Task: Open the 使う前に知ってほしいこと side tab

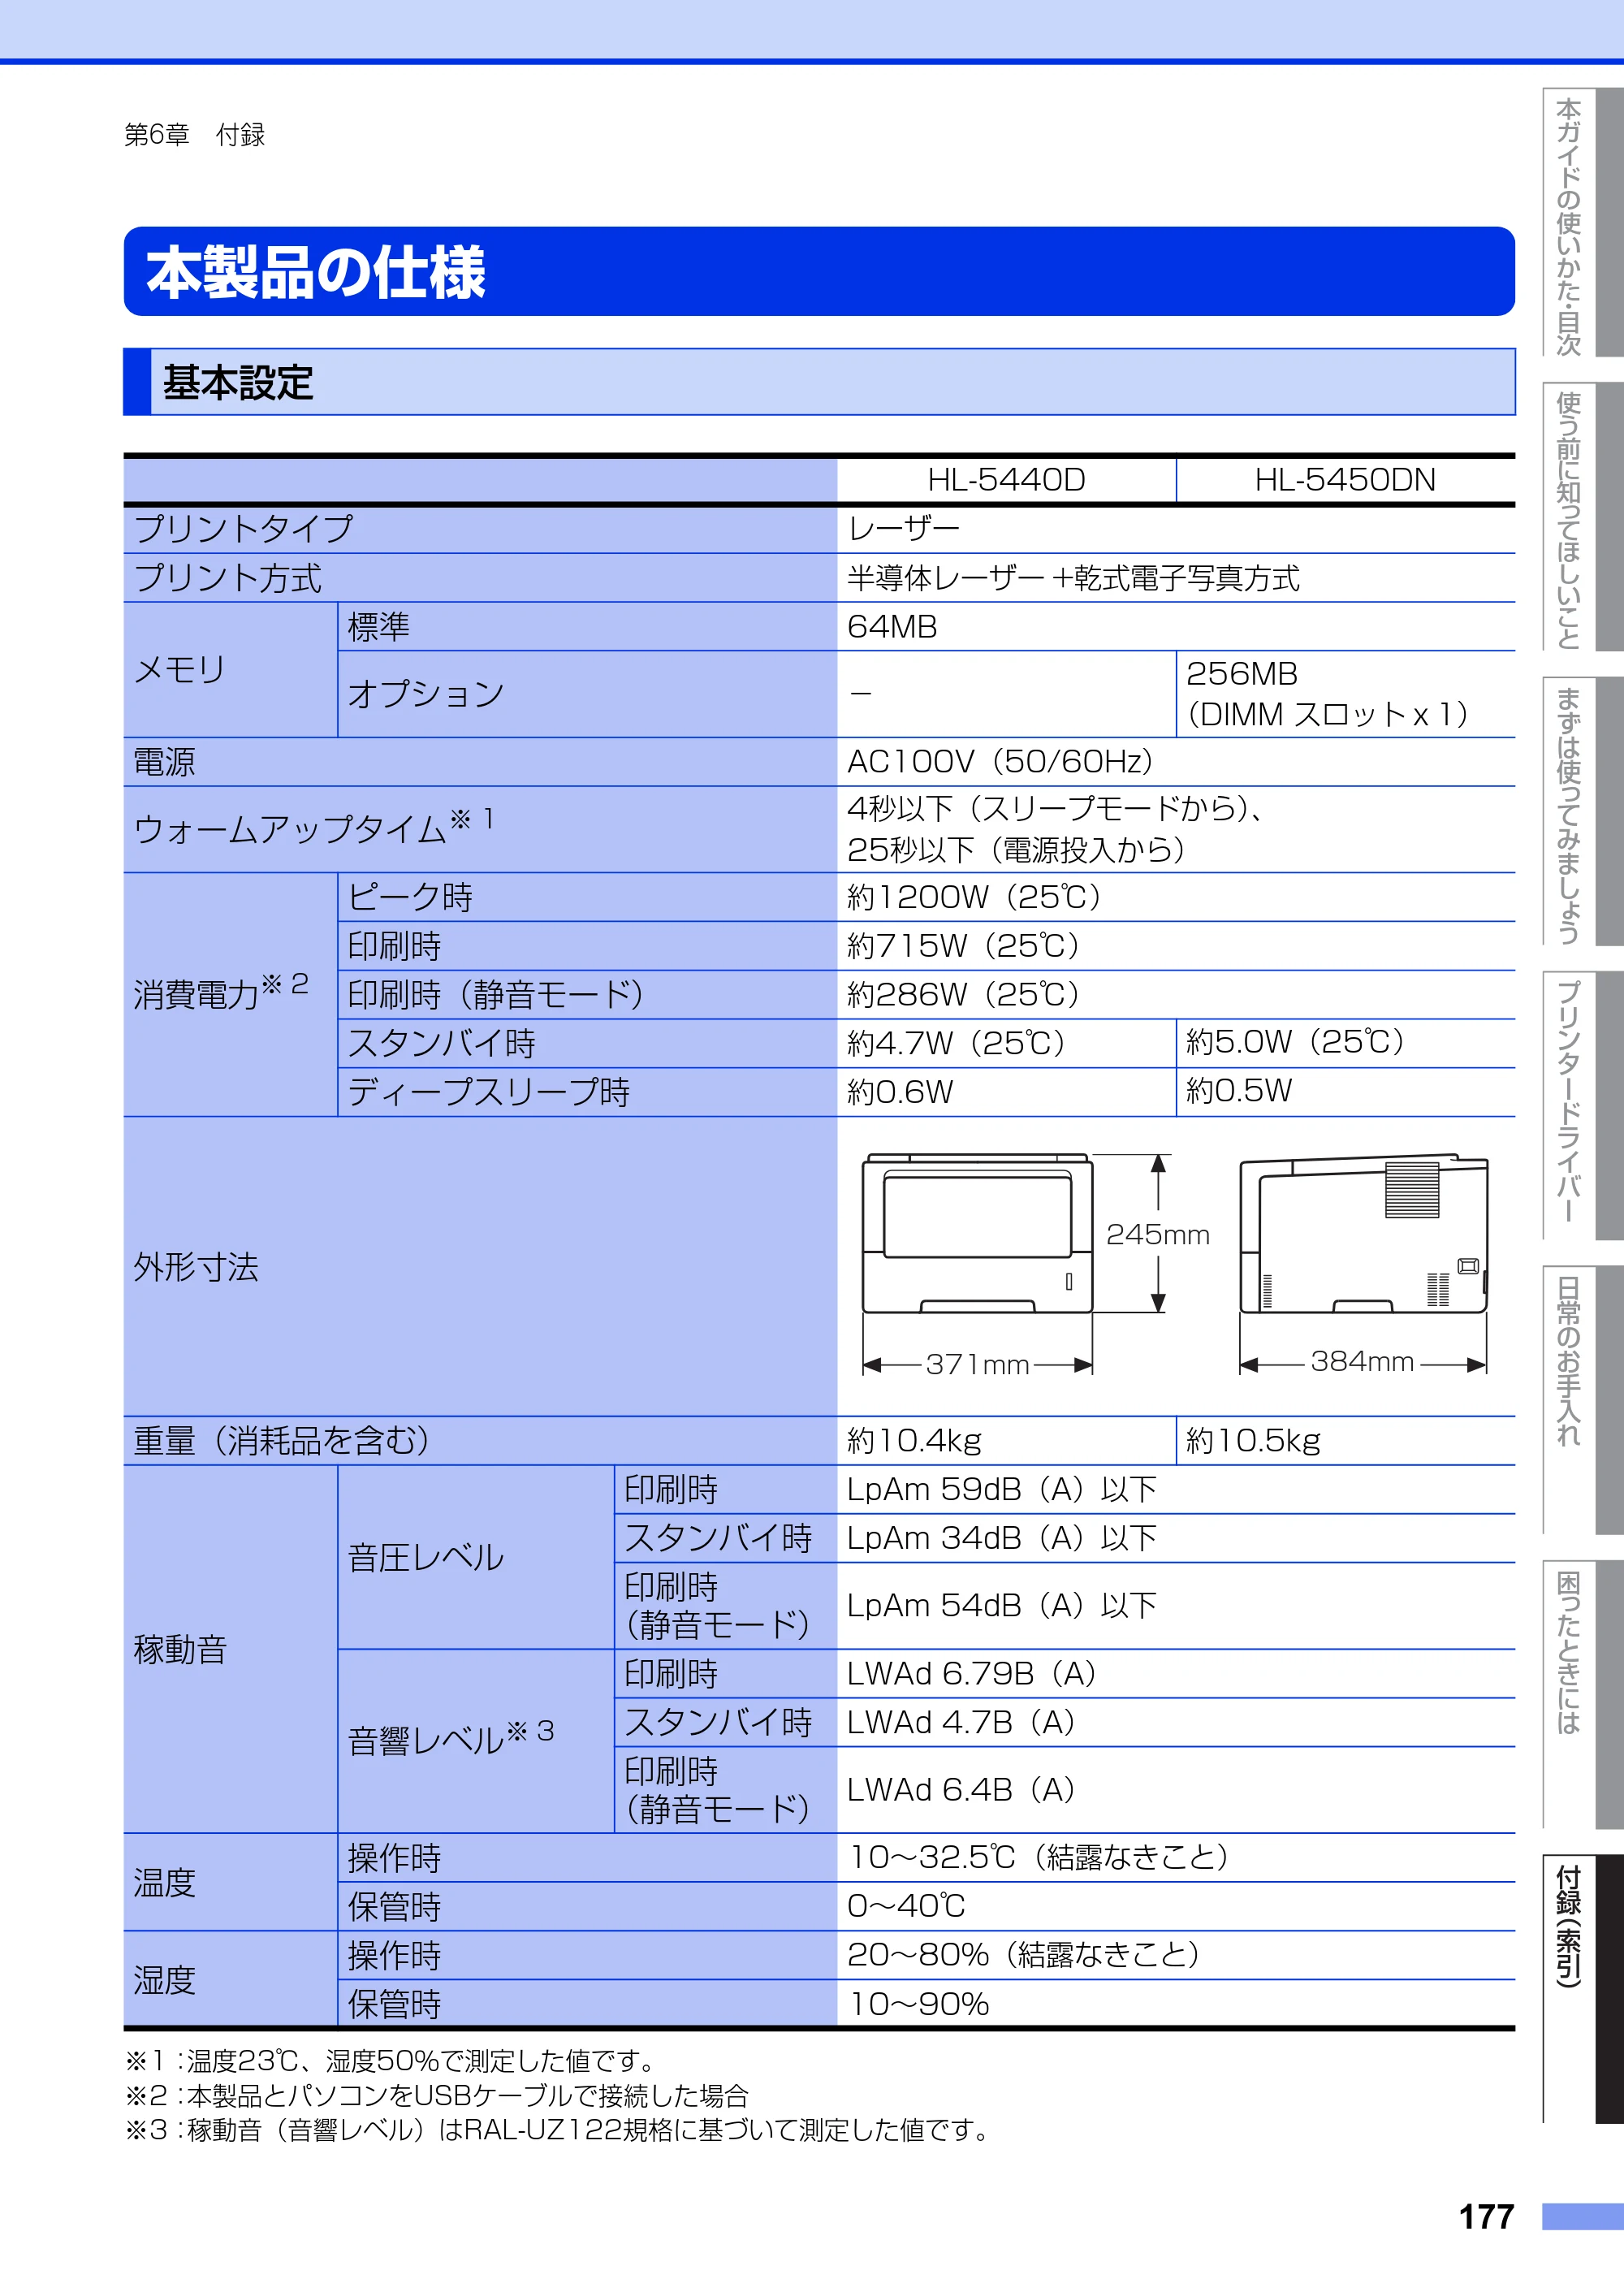Action: click(1582, 517)
